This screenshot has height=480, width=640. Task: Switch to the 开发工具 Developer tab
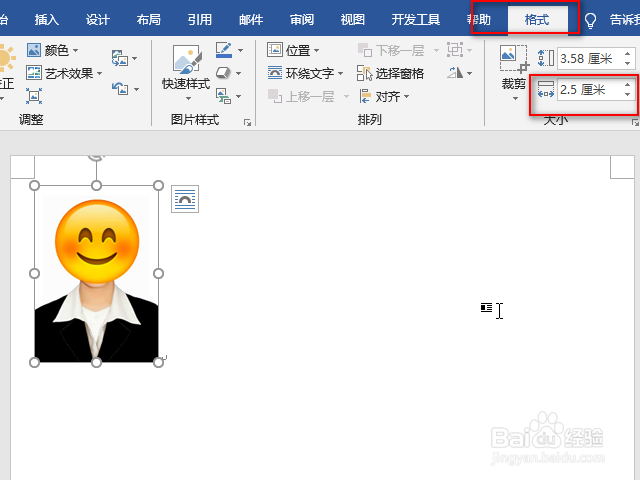click(x=416, y=19)
